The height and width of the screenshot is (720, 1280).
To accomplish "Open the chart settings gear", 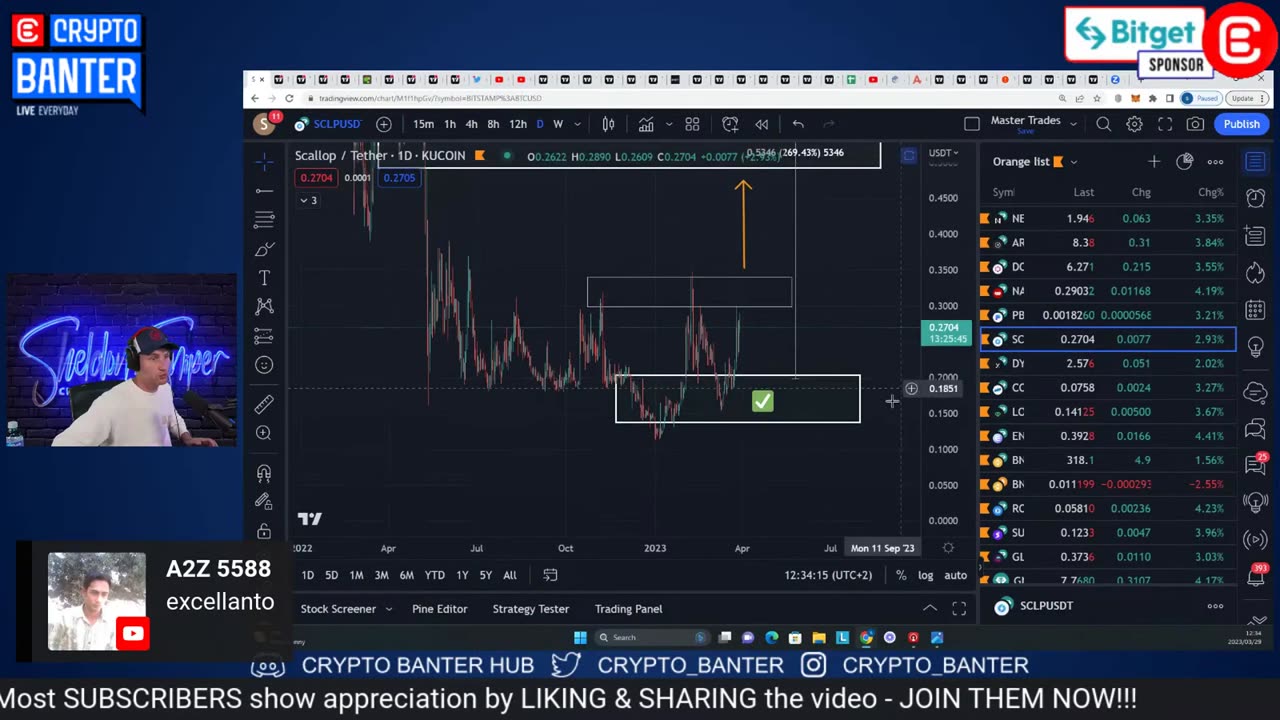I will (1134, 124).
